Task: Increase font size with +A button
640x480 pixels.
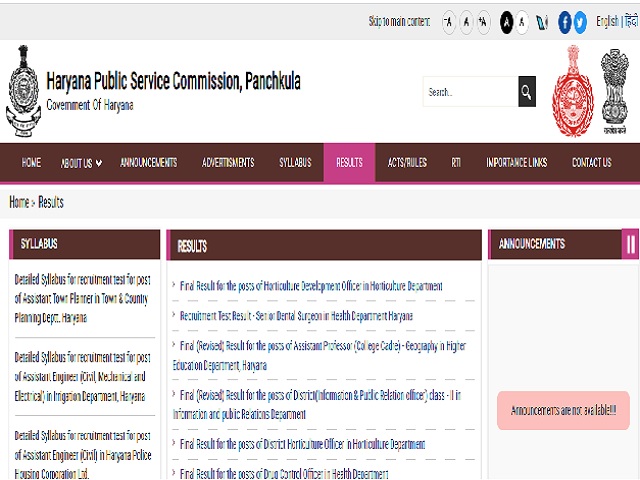Action: [x=483, y=21]
